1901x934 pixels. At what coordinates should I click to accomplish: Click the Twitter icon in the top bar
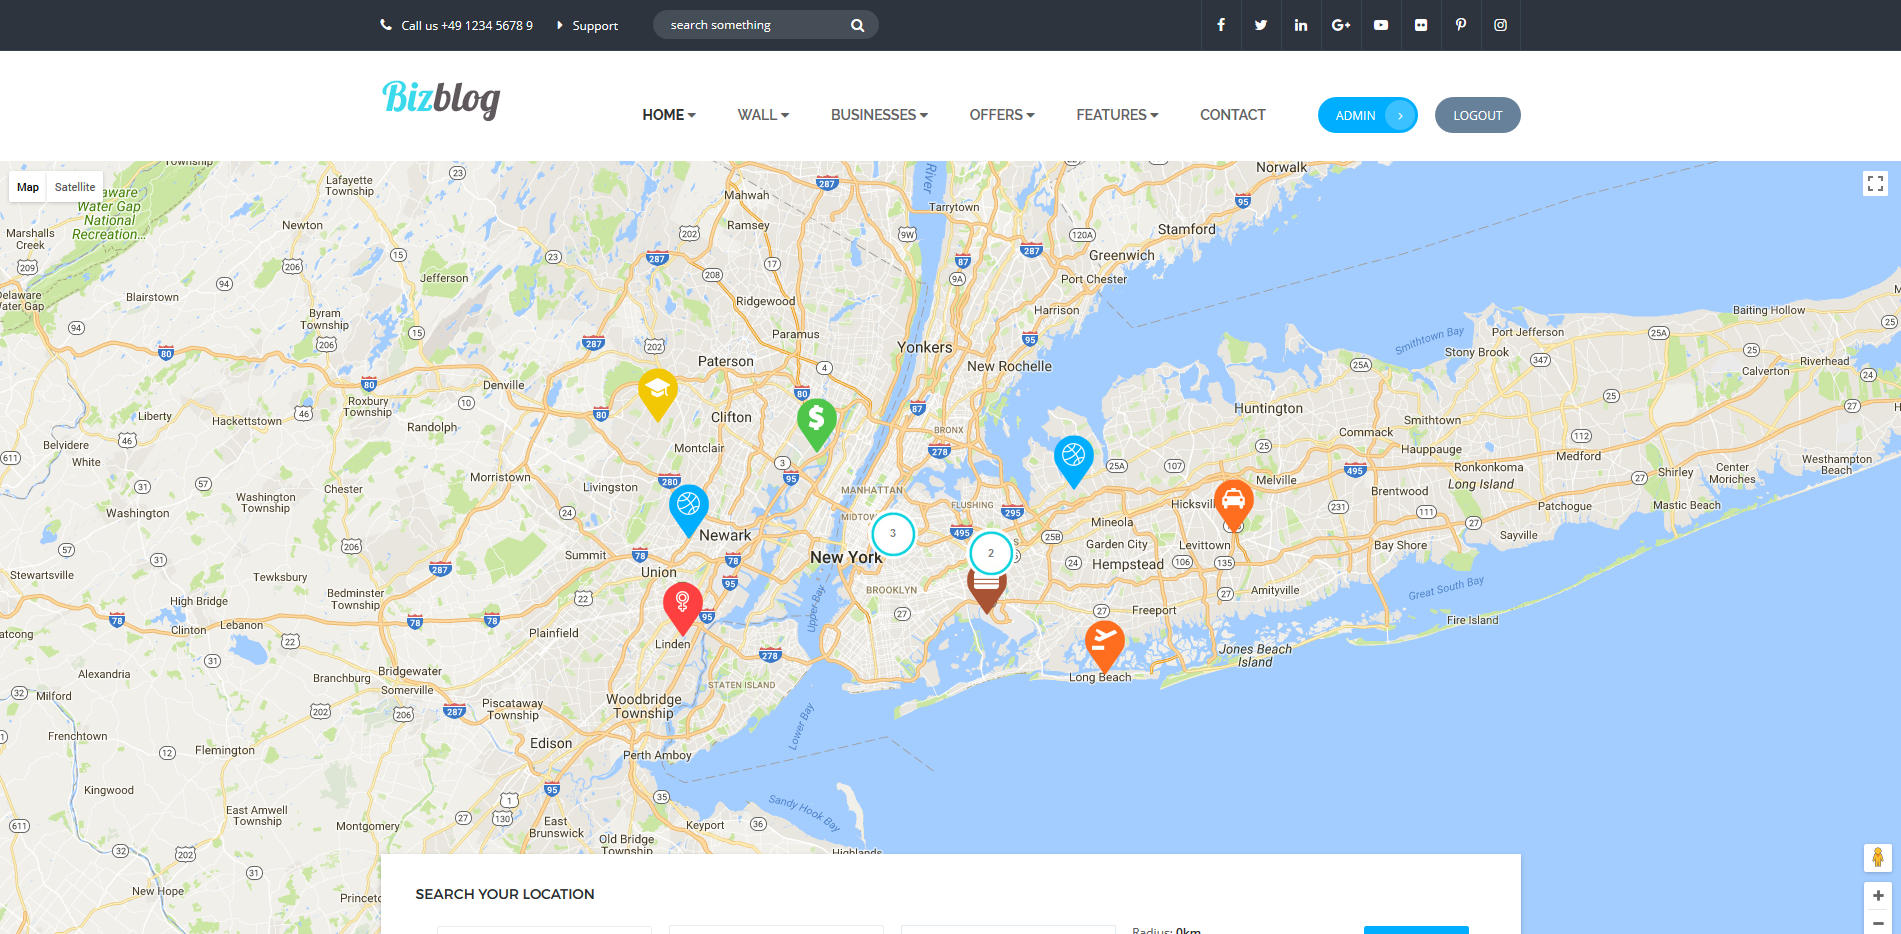(x=1260, y=24)
